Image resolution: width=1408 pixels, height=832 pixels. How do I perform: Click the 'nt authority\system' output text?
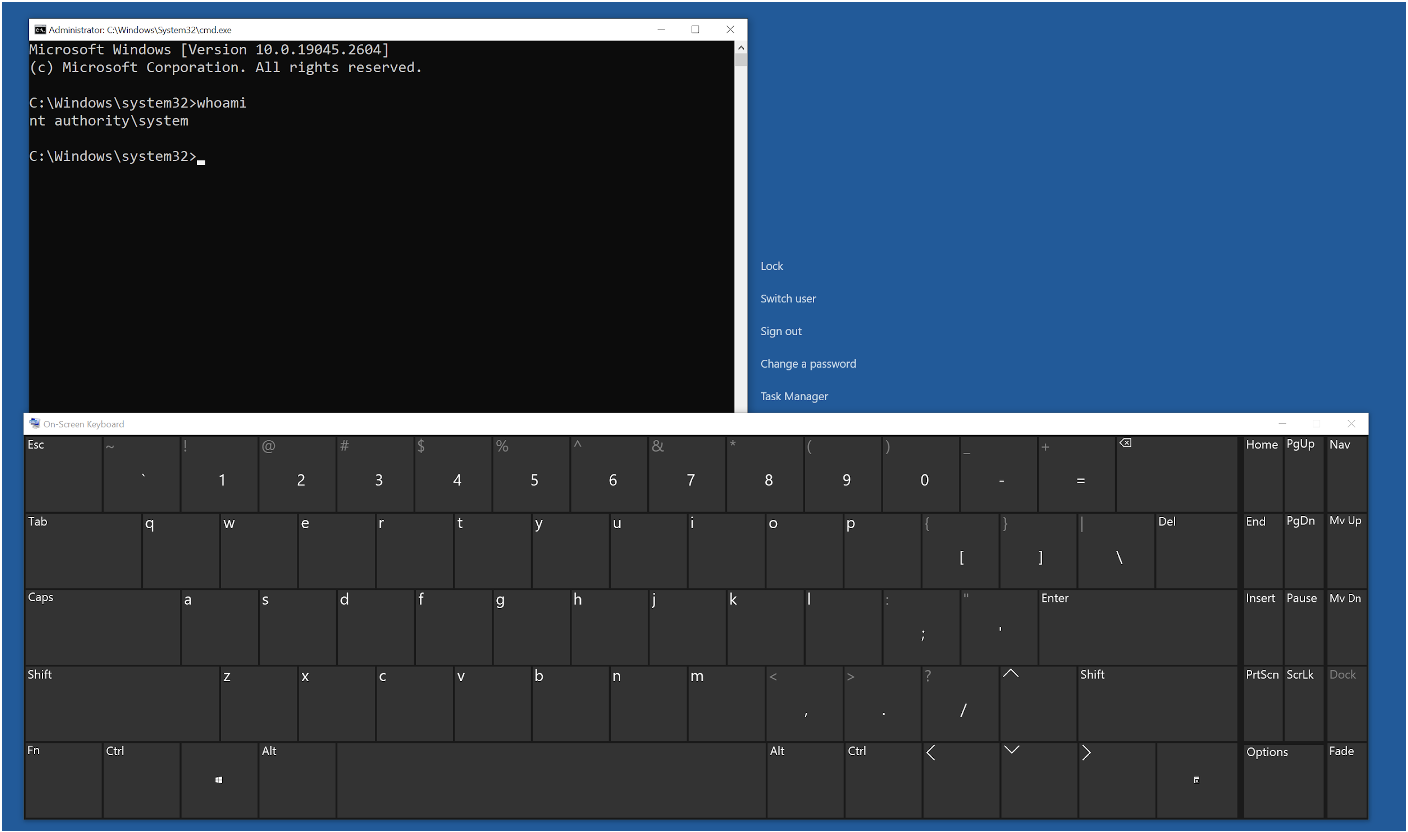point(109,121)
